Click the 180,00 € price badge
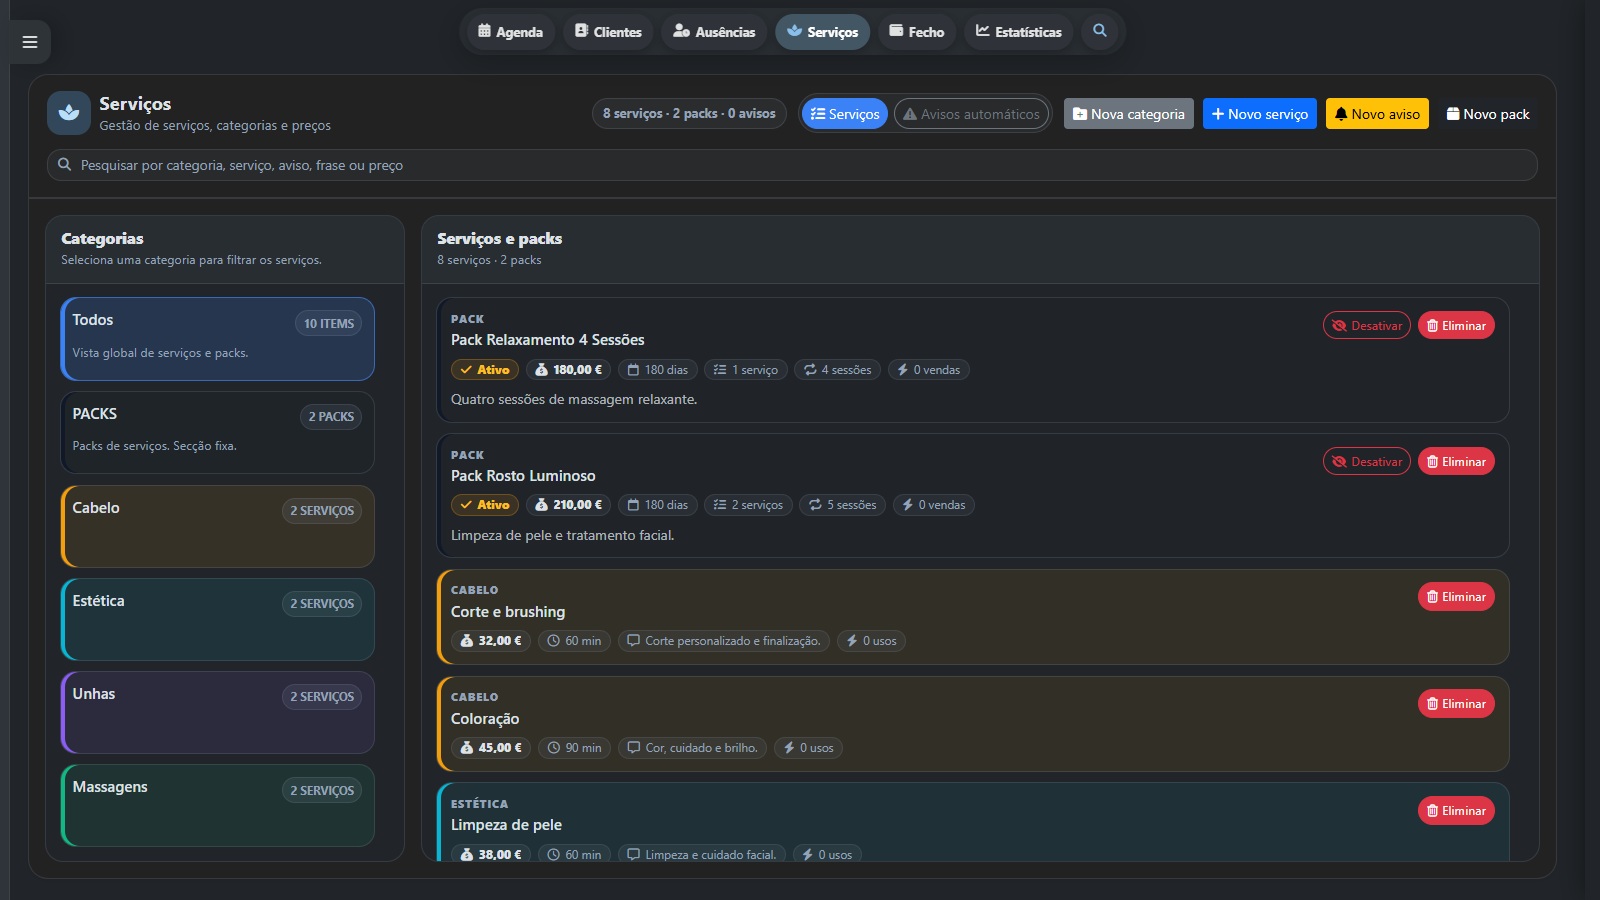Viewport: 1600px width, 900px height. click(568, 369)
